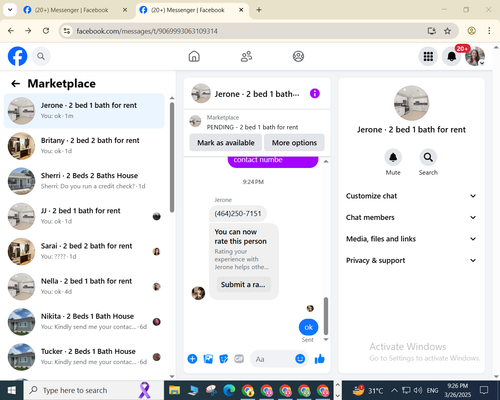Open Tucker 2 Beds 1 Bath House chat

coord(84,357)
